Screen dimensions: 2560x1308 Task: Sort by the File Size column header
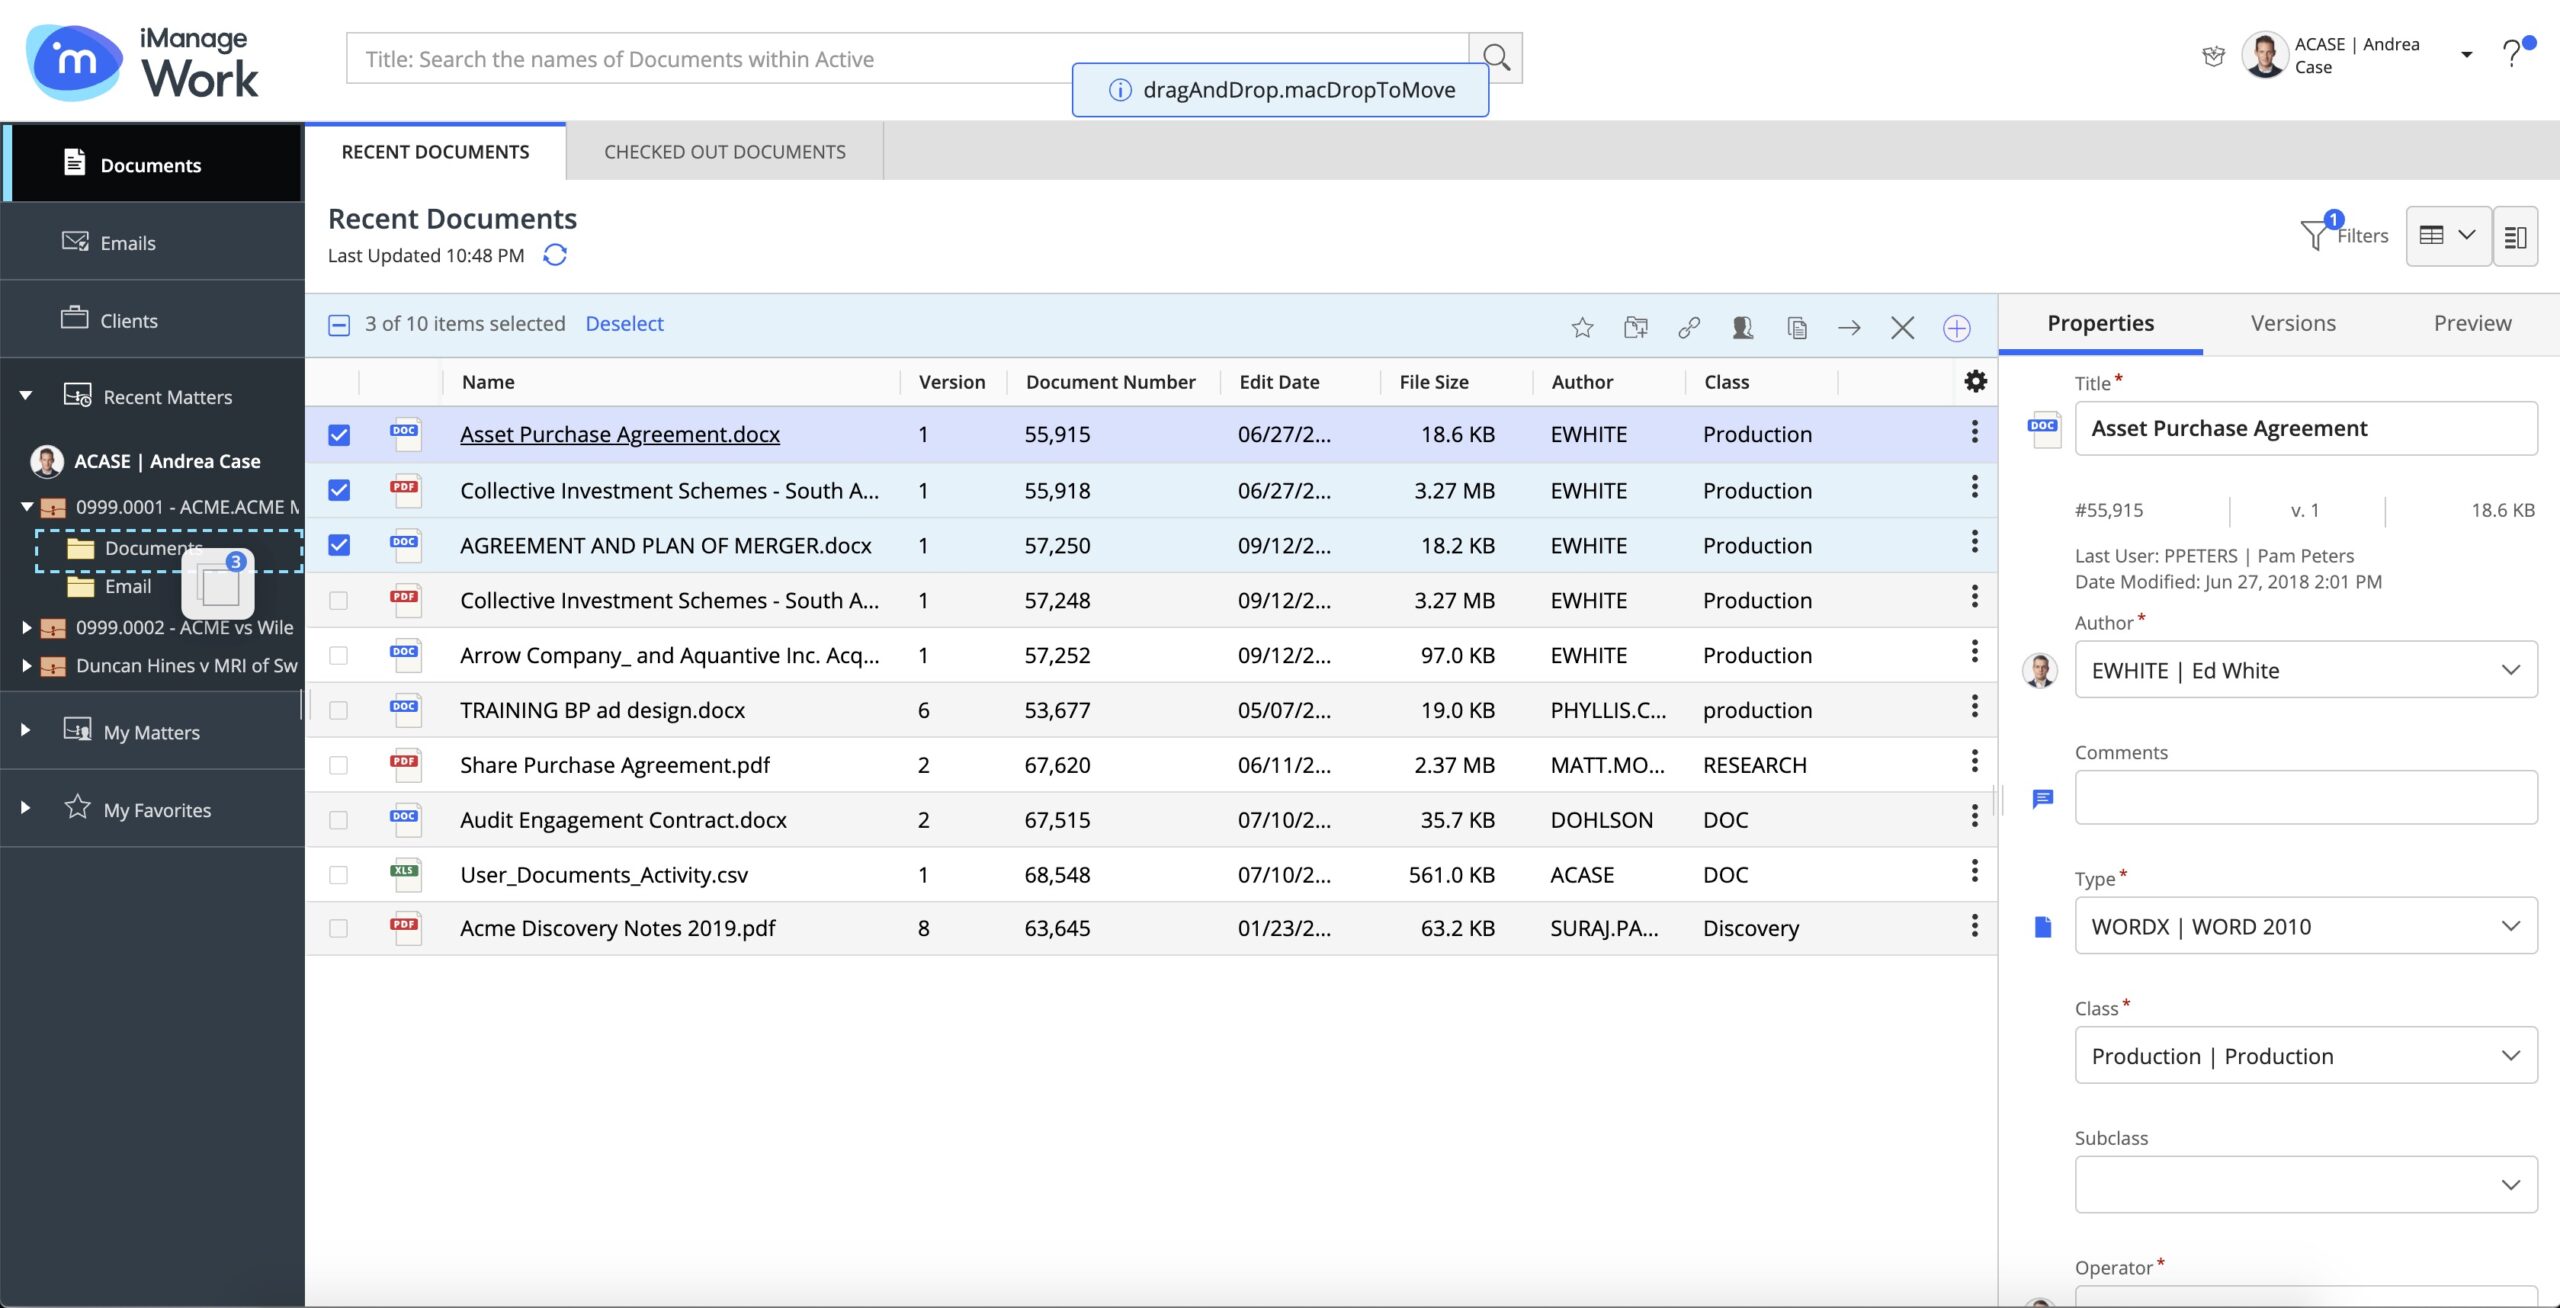pos(1434,382)
